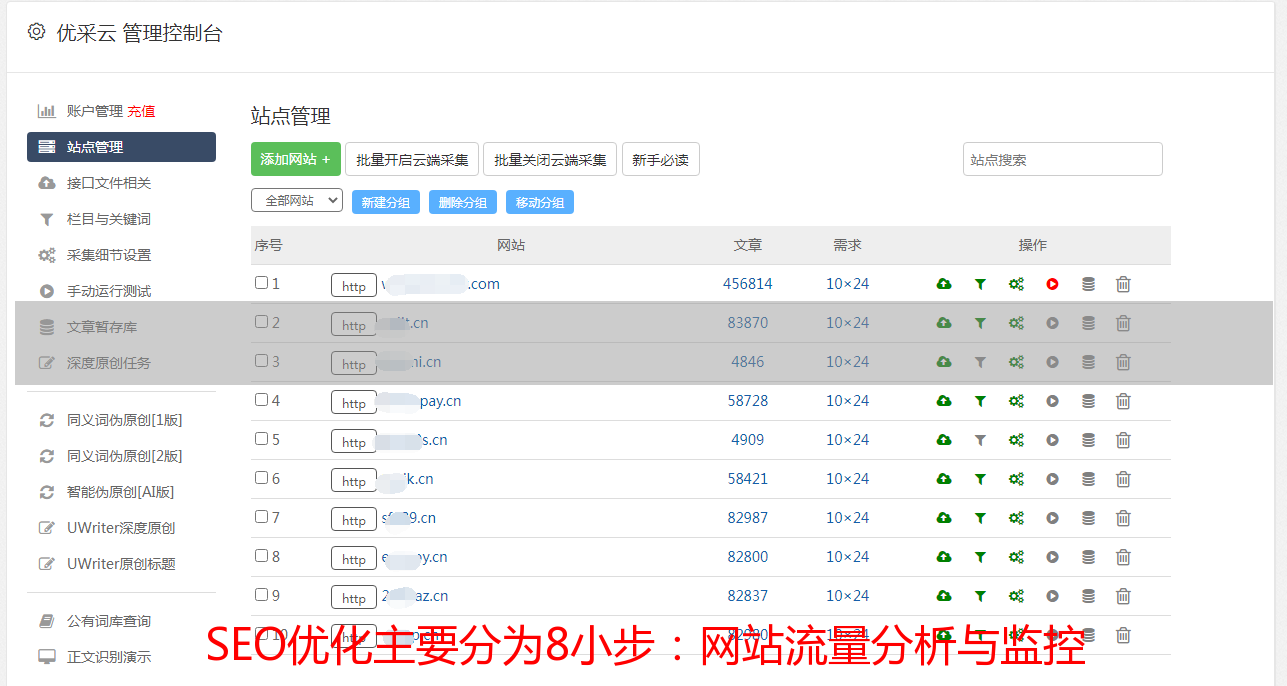
Task: Open the gears settings icon in row 5
Action: (x=1016, y=440)
